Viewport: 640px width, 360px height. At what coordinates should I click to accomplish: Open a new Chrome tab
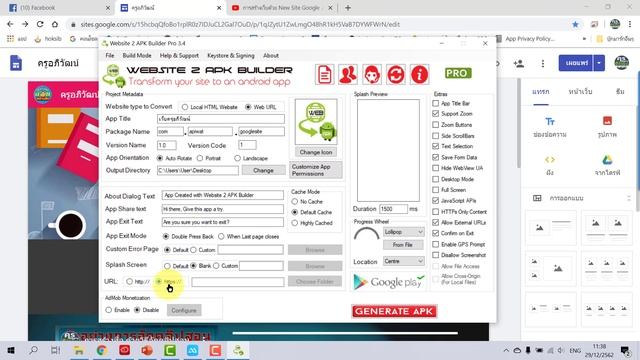pyautogui.click(x=348, y=8)
